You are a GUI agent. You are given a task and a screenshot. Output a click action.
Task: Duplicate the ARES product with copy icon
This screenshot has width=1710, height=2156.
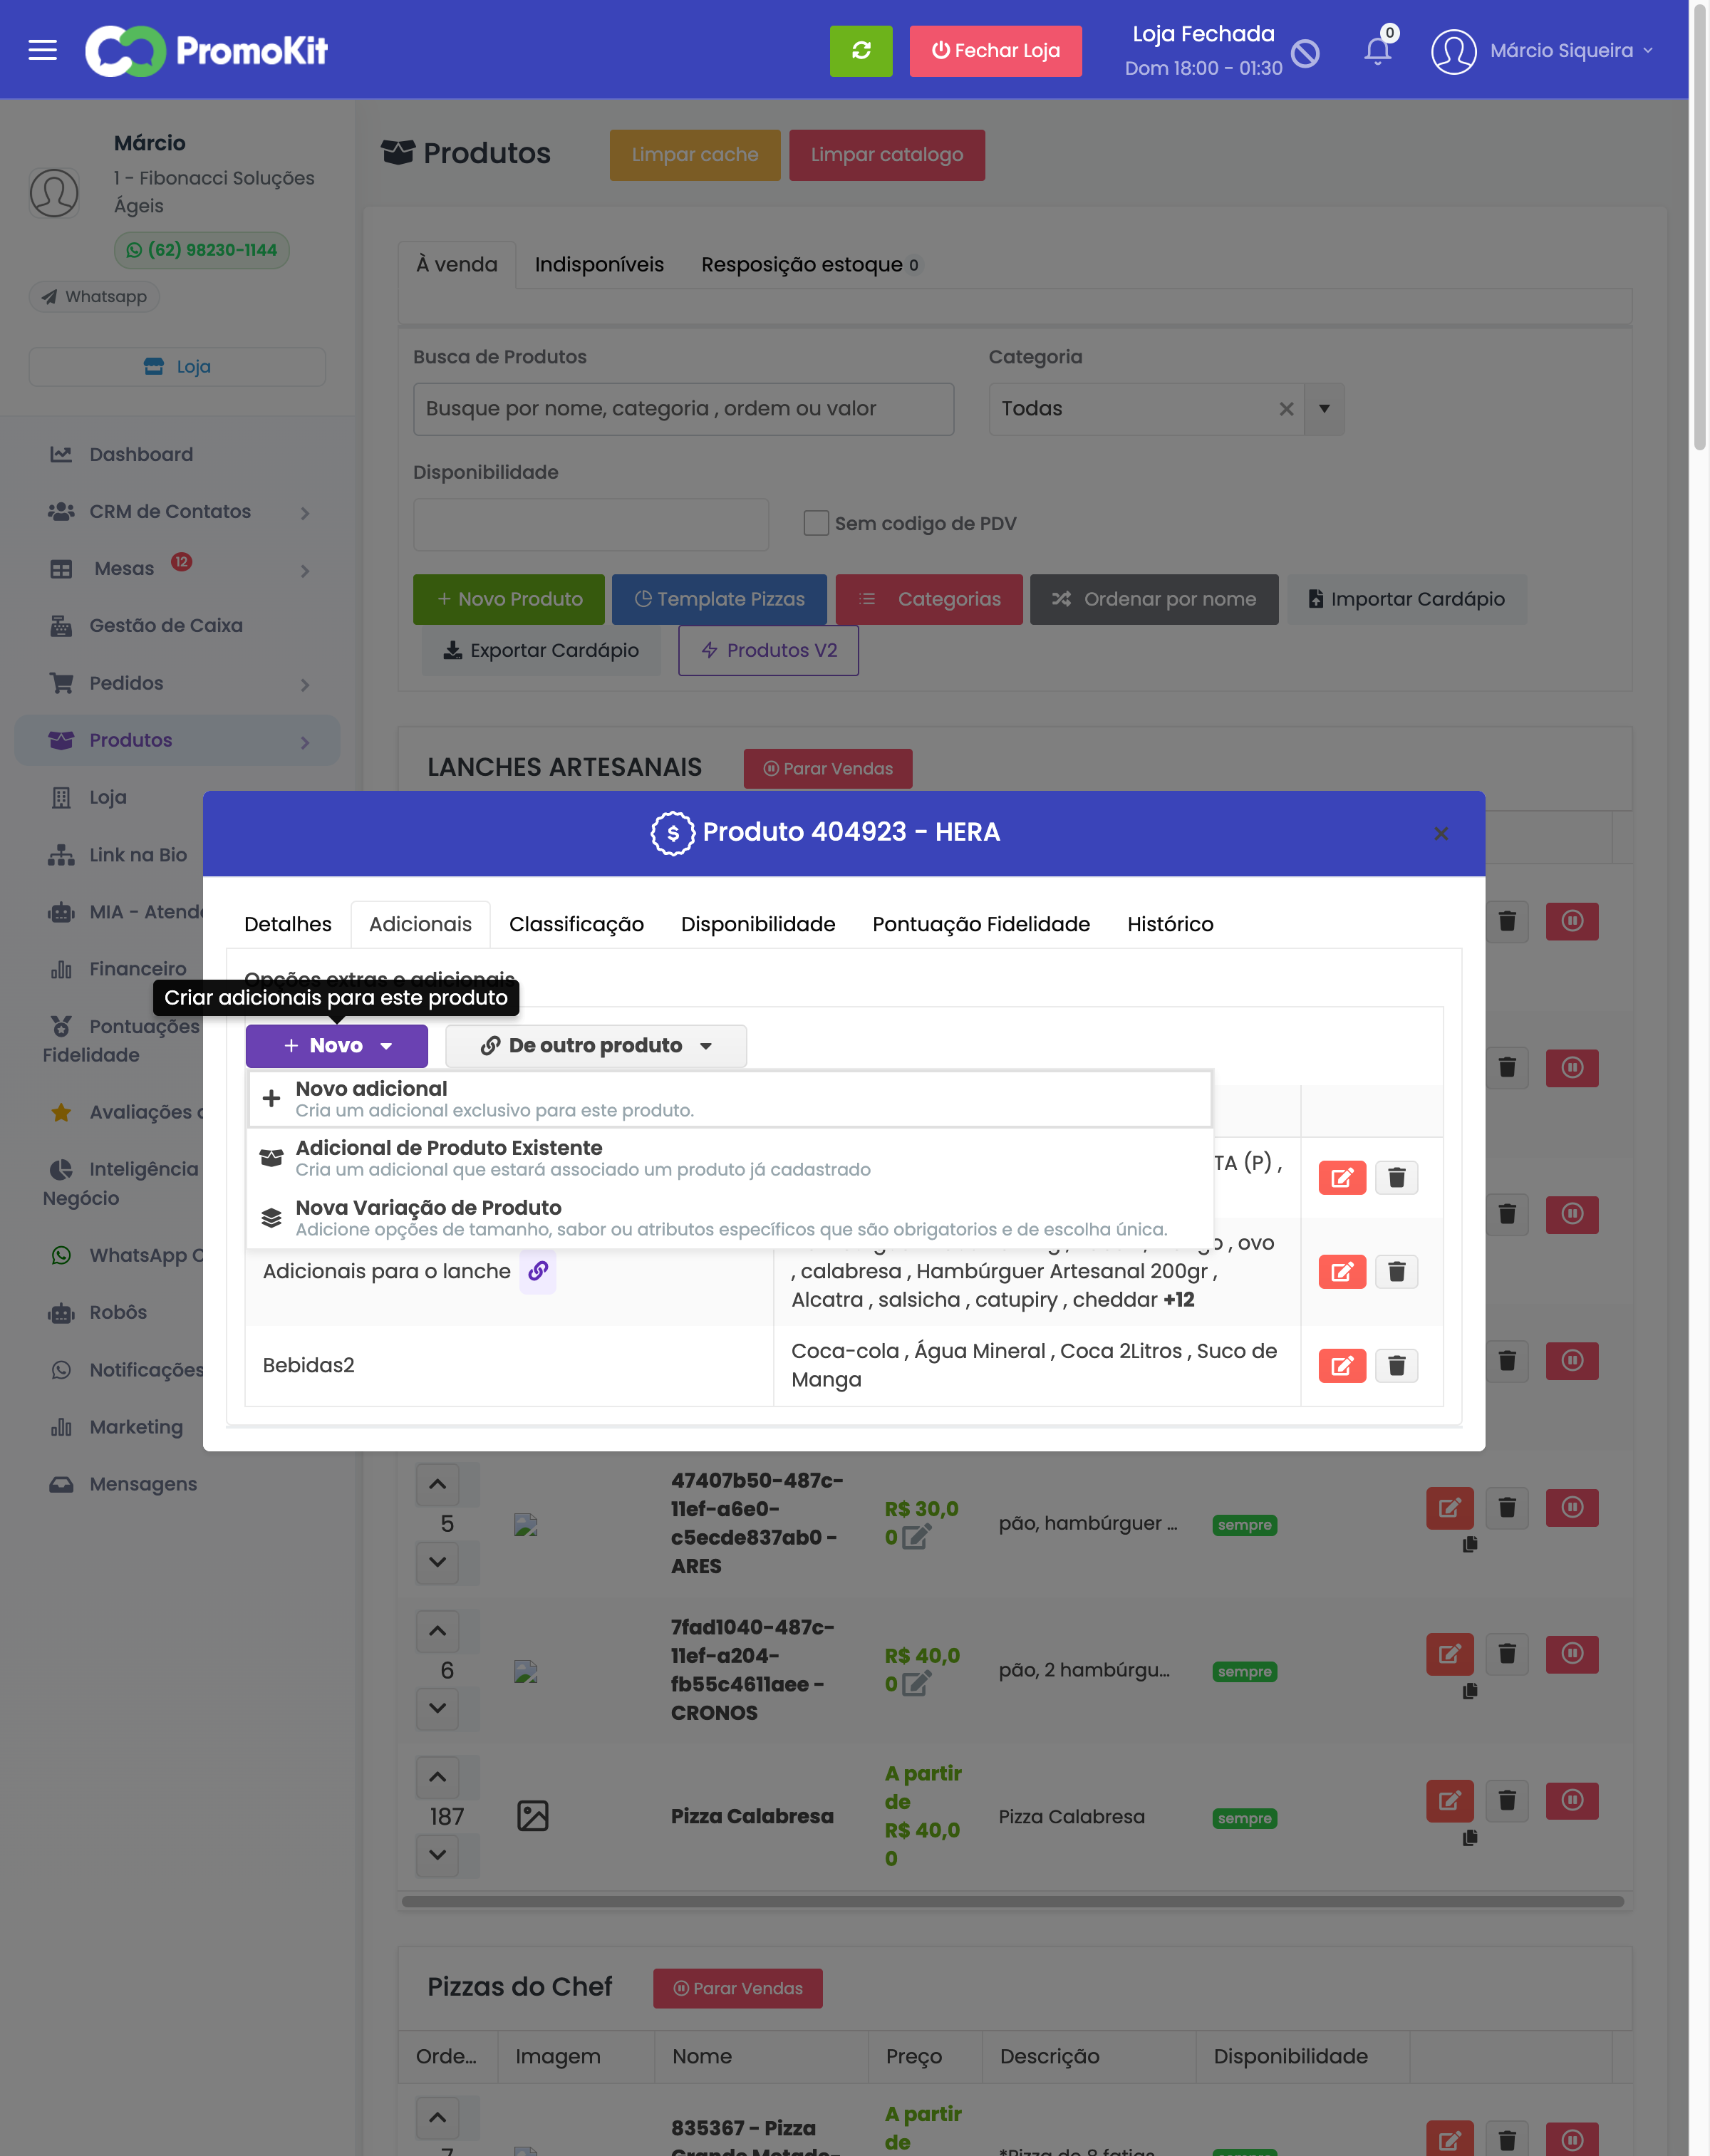click(1470, 1544)
